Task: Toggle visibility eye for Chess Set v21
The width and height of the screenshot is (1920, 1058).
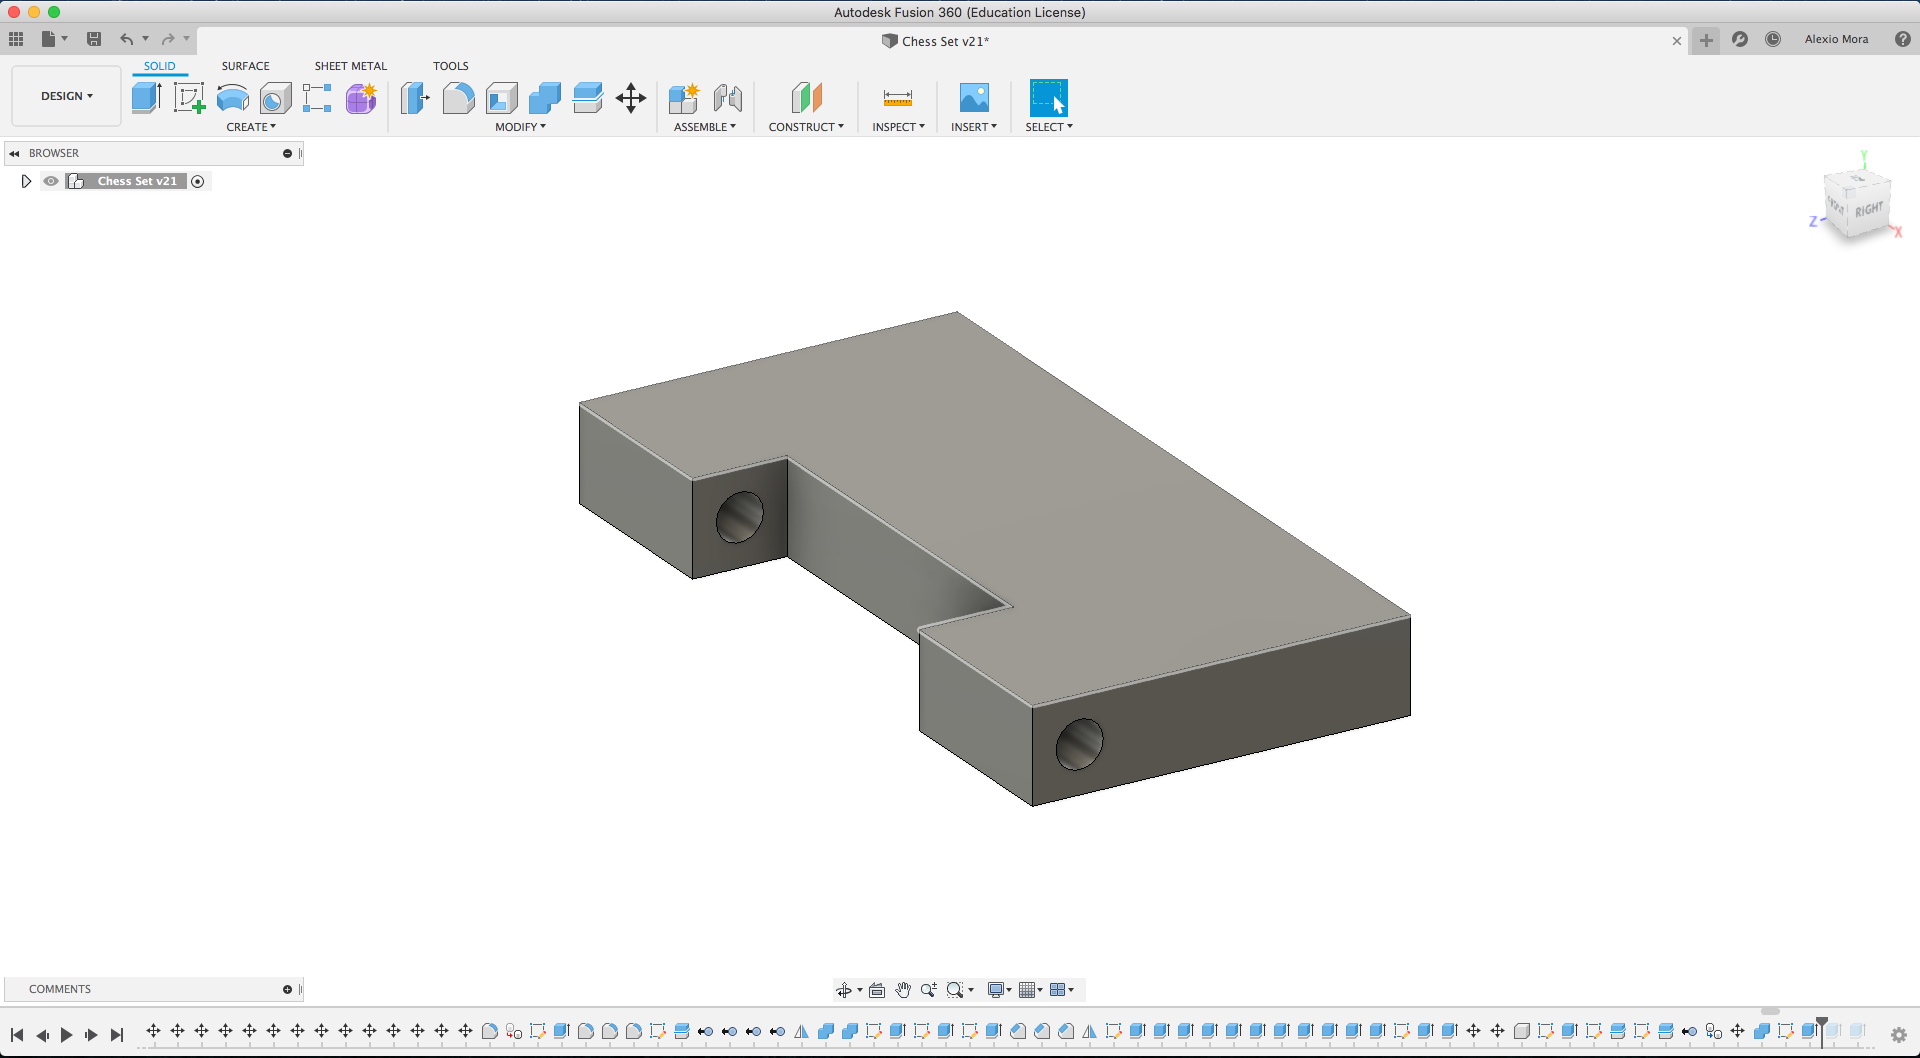Action: point(51,181)
